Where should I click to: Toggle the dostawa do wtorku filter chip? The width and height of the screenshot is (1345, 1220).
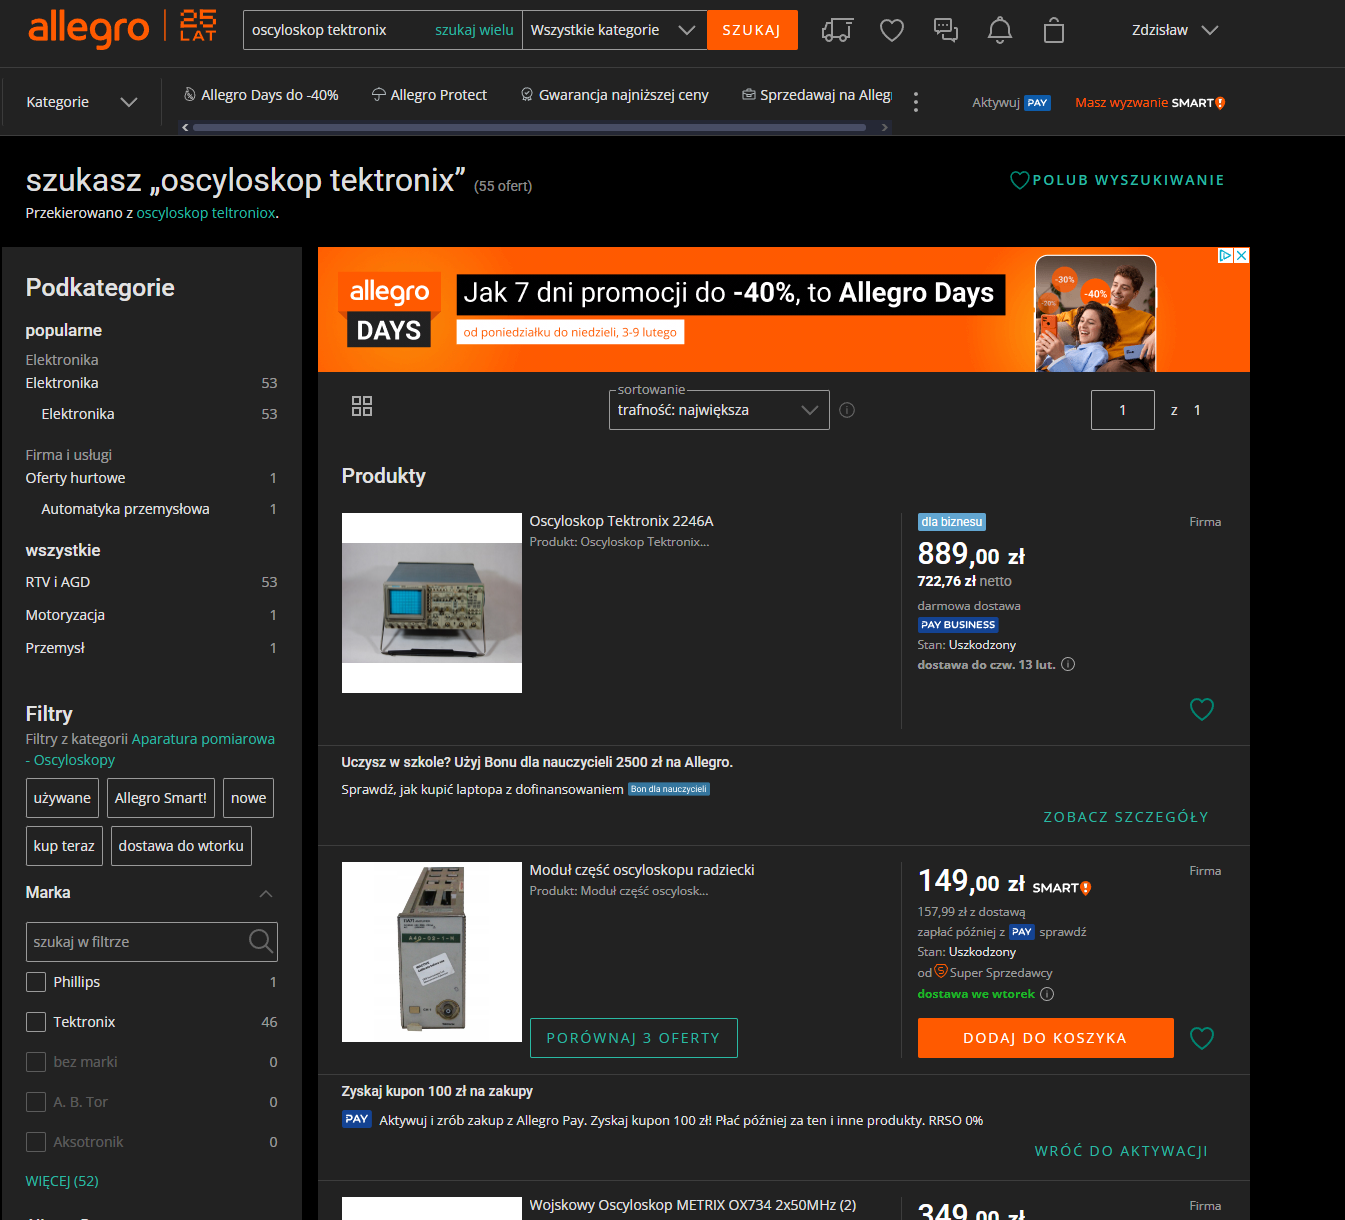pos(181,846)
